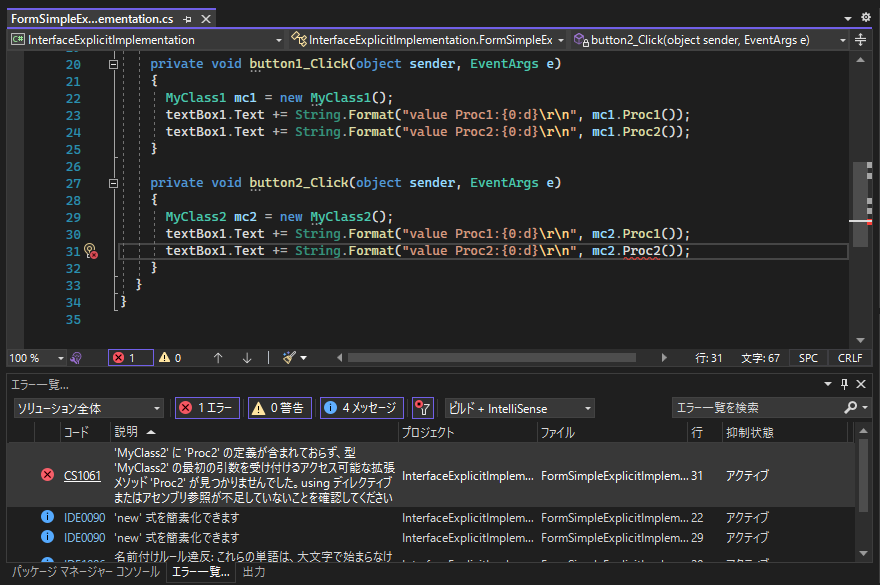Click the line number indicator 行: 31
This screenshot has height=585, width=880.
coord(708,358)
